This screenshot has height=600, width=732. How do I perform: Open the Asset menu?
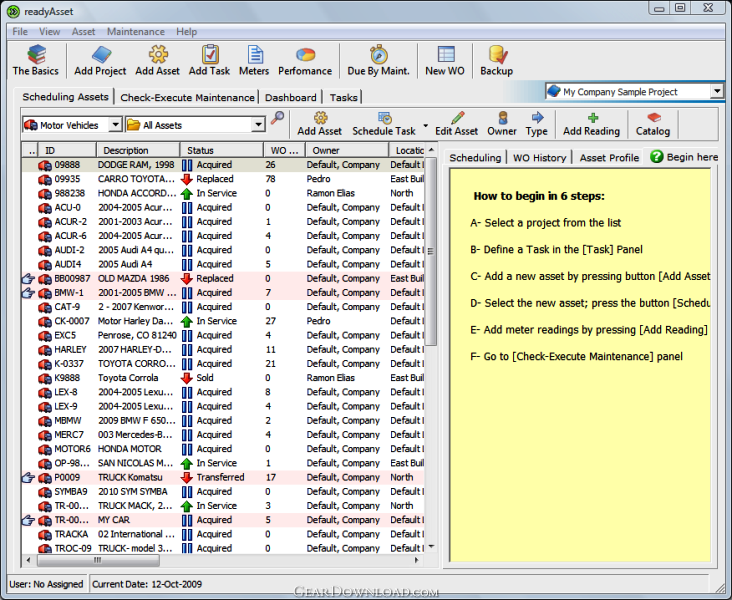84,32
